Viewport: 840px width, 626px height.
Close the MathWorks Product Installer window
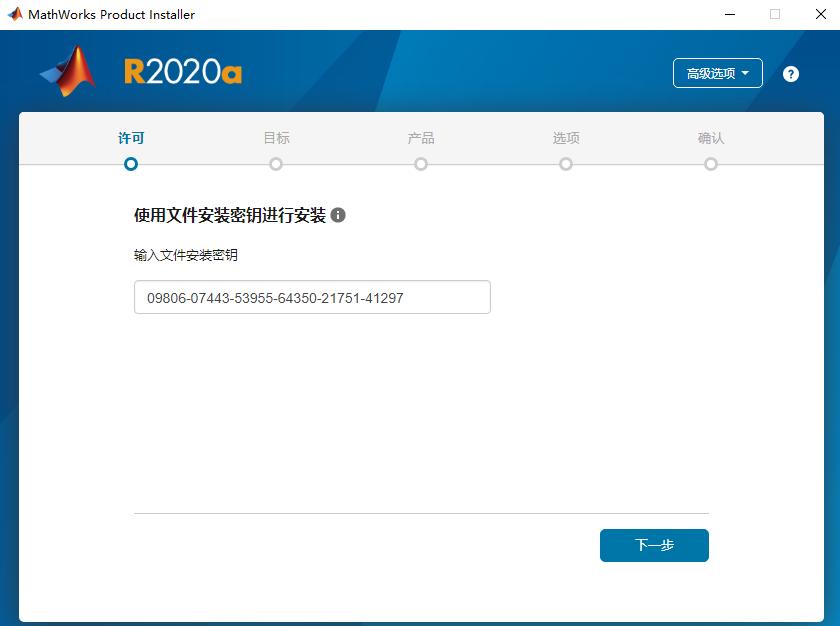[821, 14]
